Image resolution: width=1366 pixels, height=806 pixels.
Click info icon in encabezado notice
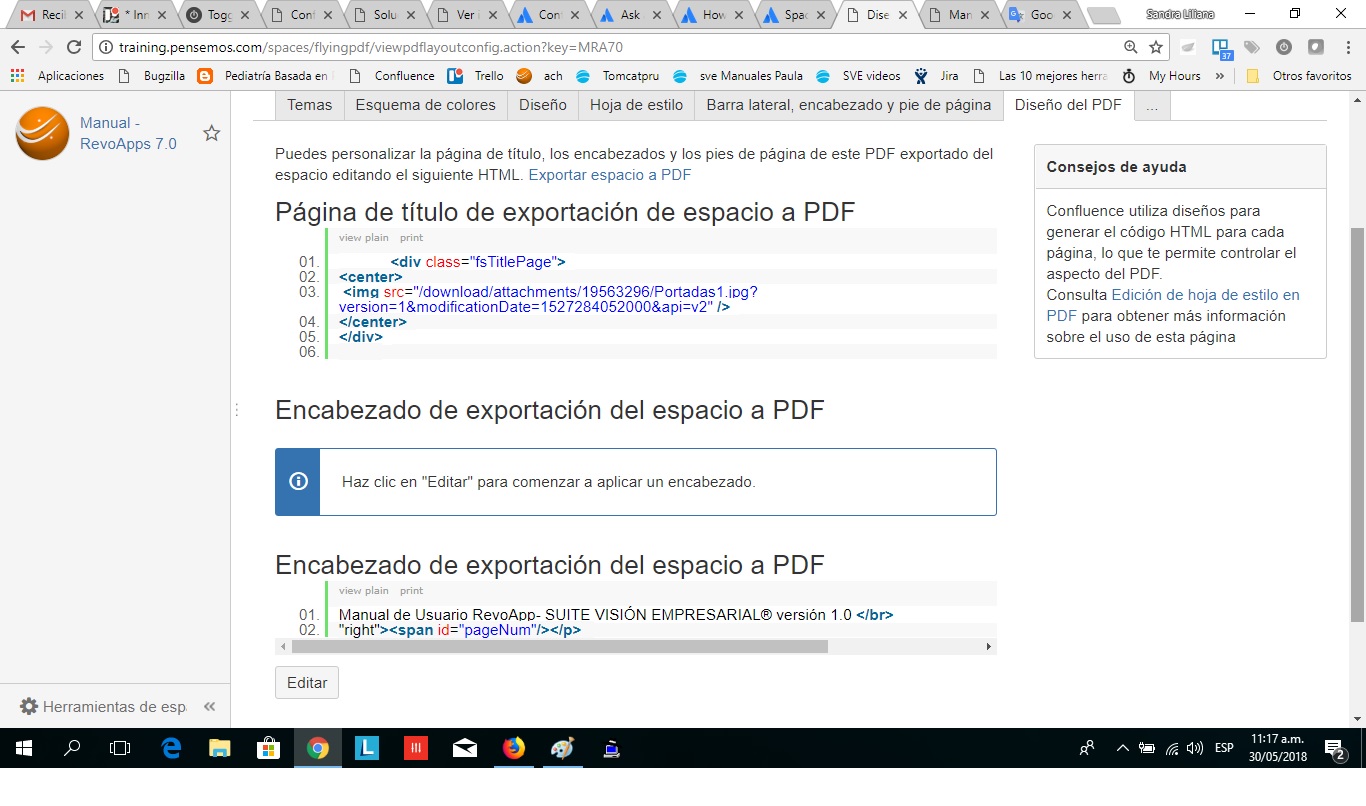(x=298, y=481)
